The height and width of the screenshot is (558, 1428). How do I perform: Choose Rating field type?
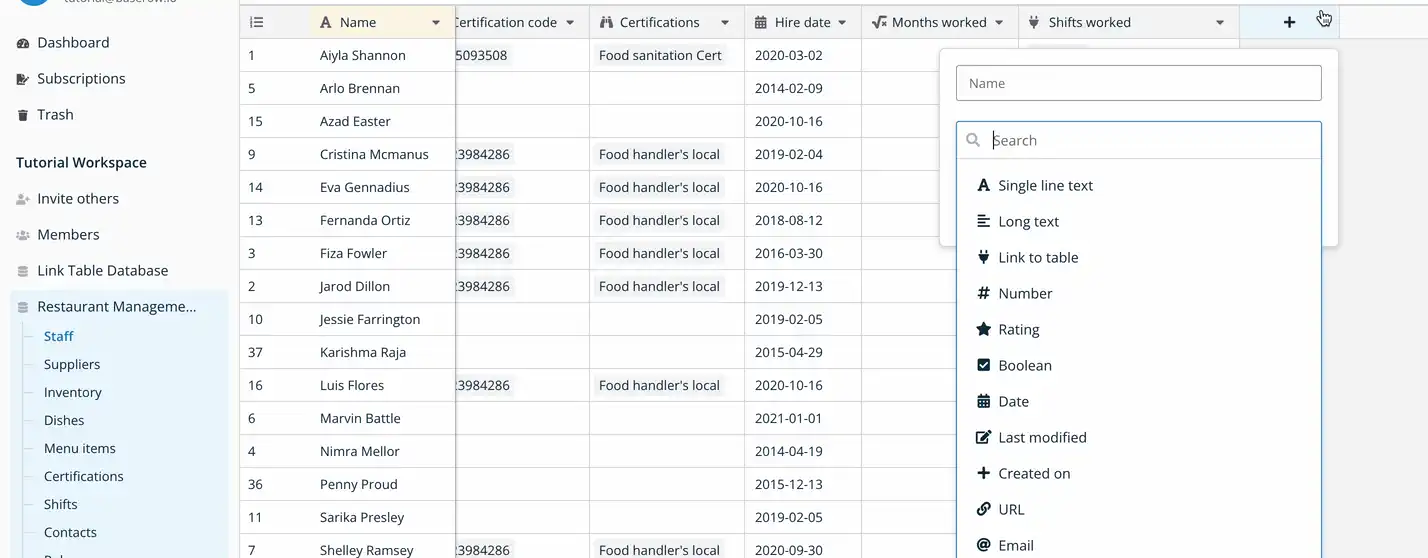(1139, 330)
